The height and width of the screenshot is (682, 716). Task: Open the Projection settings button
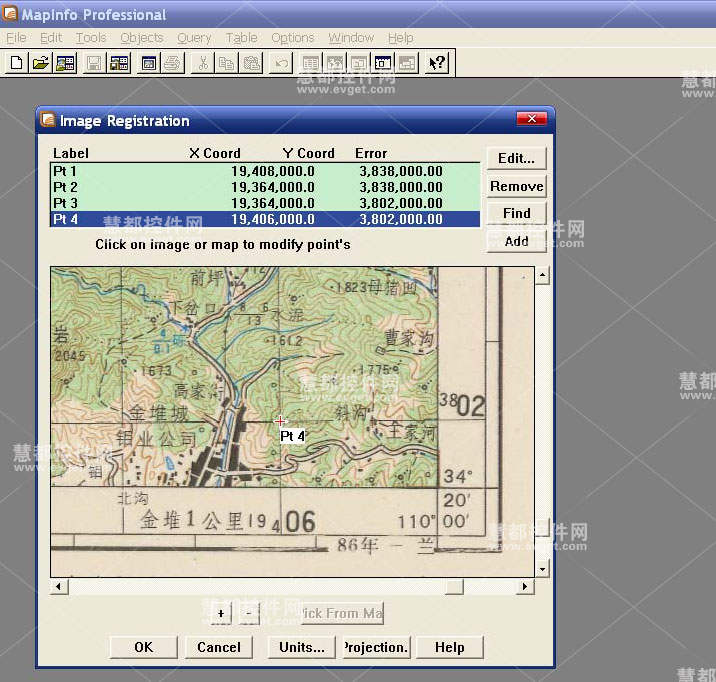coord(377,647)
